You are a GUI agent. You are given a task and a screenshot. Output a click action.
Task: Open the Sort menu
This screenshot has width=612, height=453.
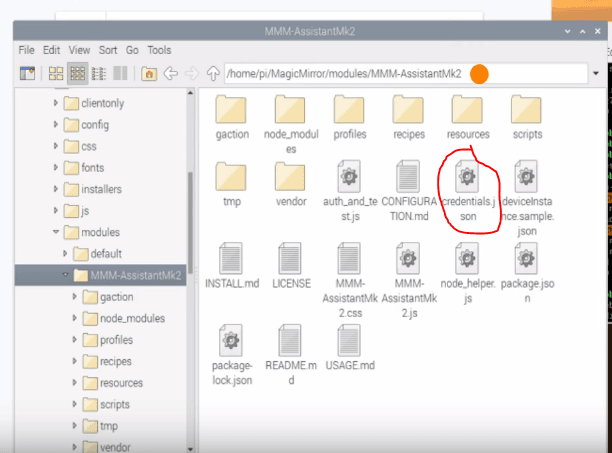point(107,49)
